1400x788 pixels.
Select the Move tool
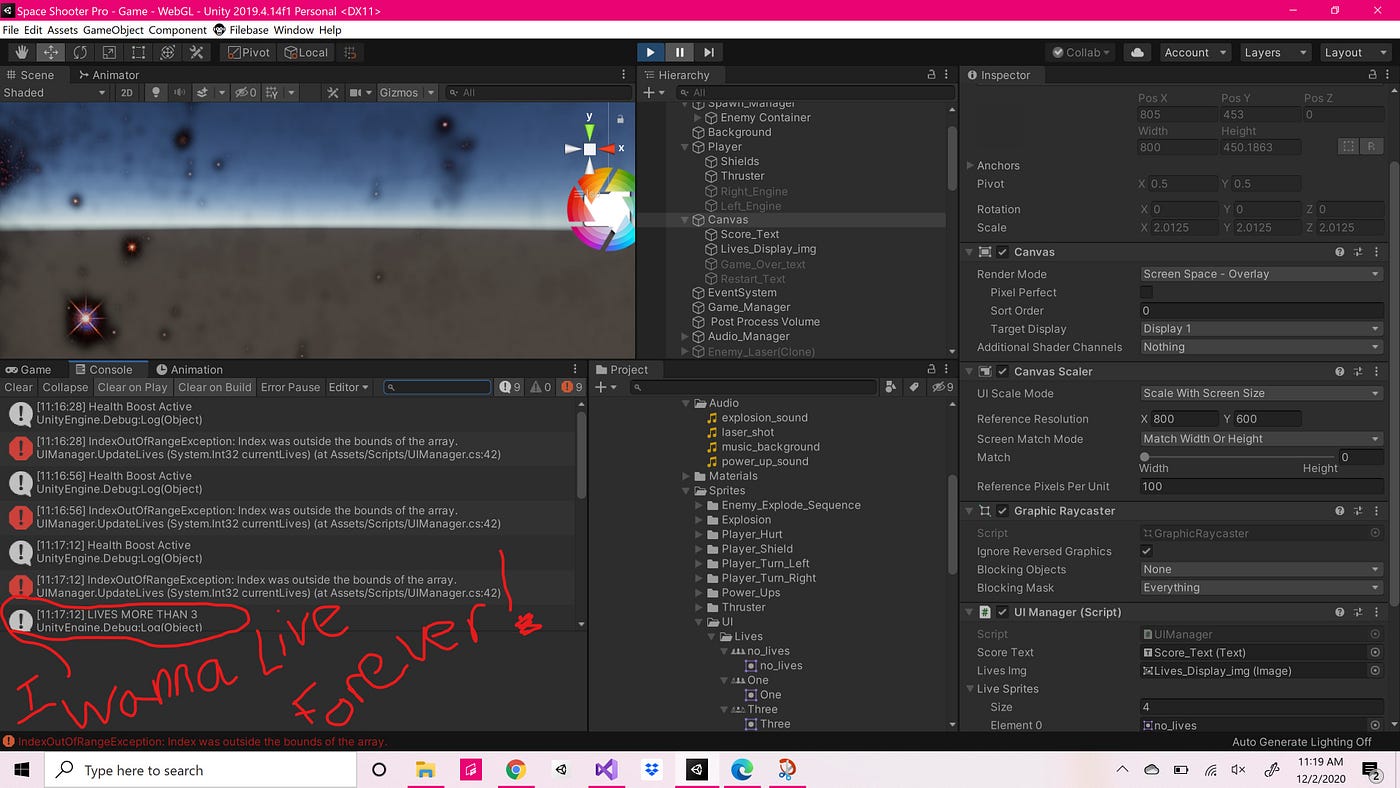tap(50, 52)
